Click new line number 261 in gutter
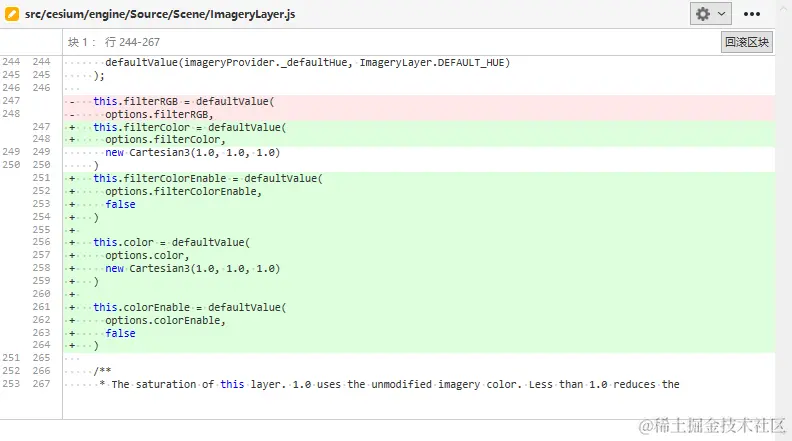The width and height of the screenshot is (792, 441). tap(41, 307)
